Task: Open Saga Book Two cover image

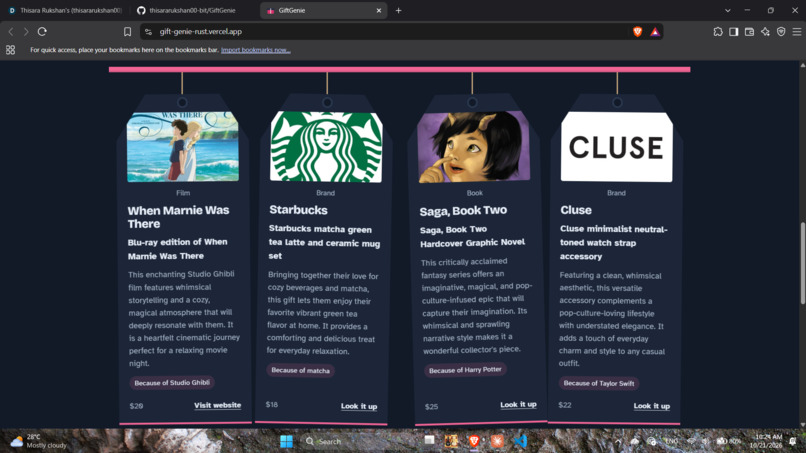Action: (473, 147)
